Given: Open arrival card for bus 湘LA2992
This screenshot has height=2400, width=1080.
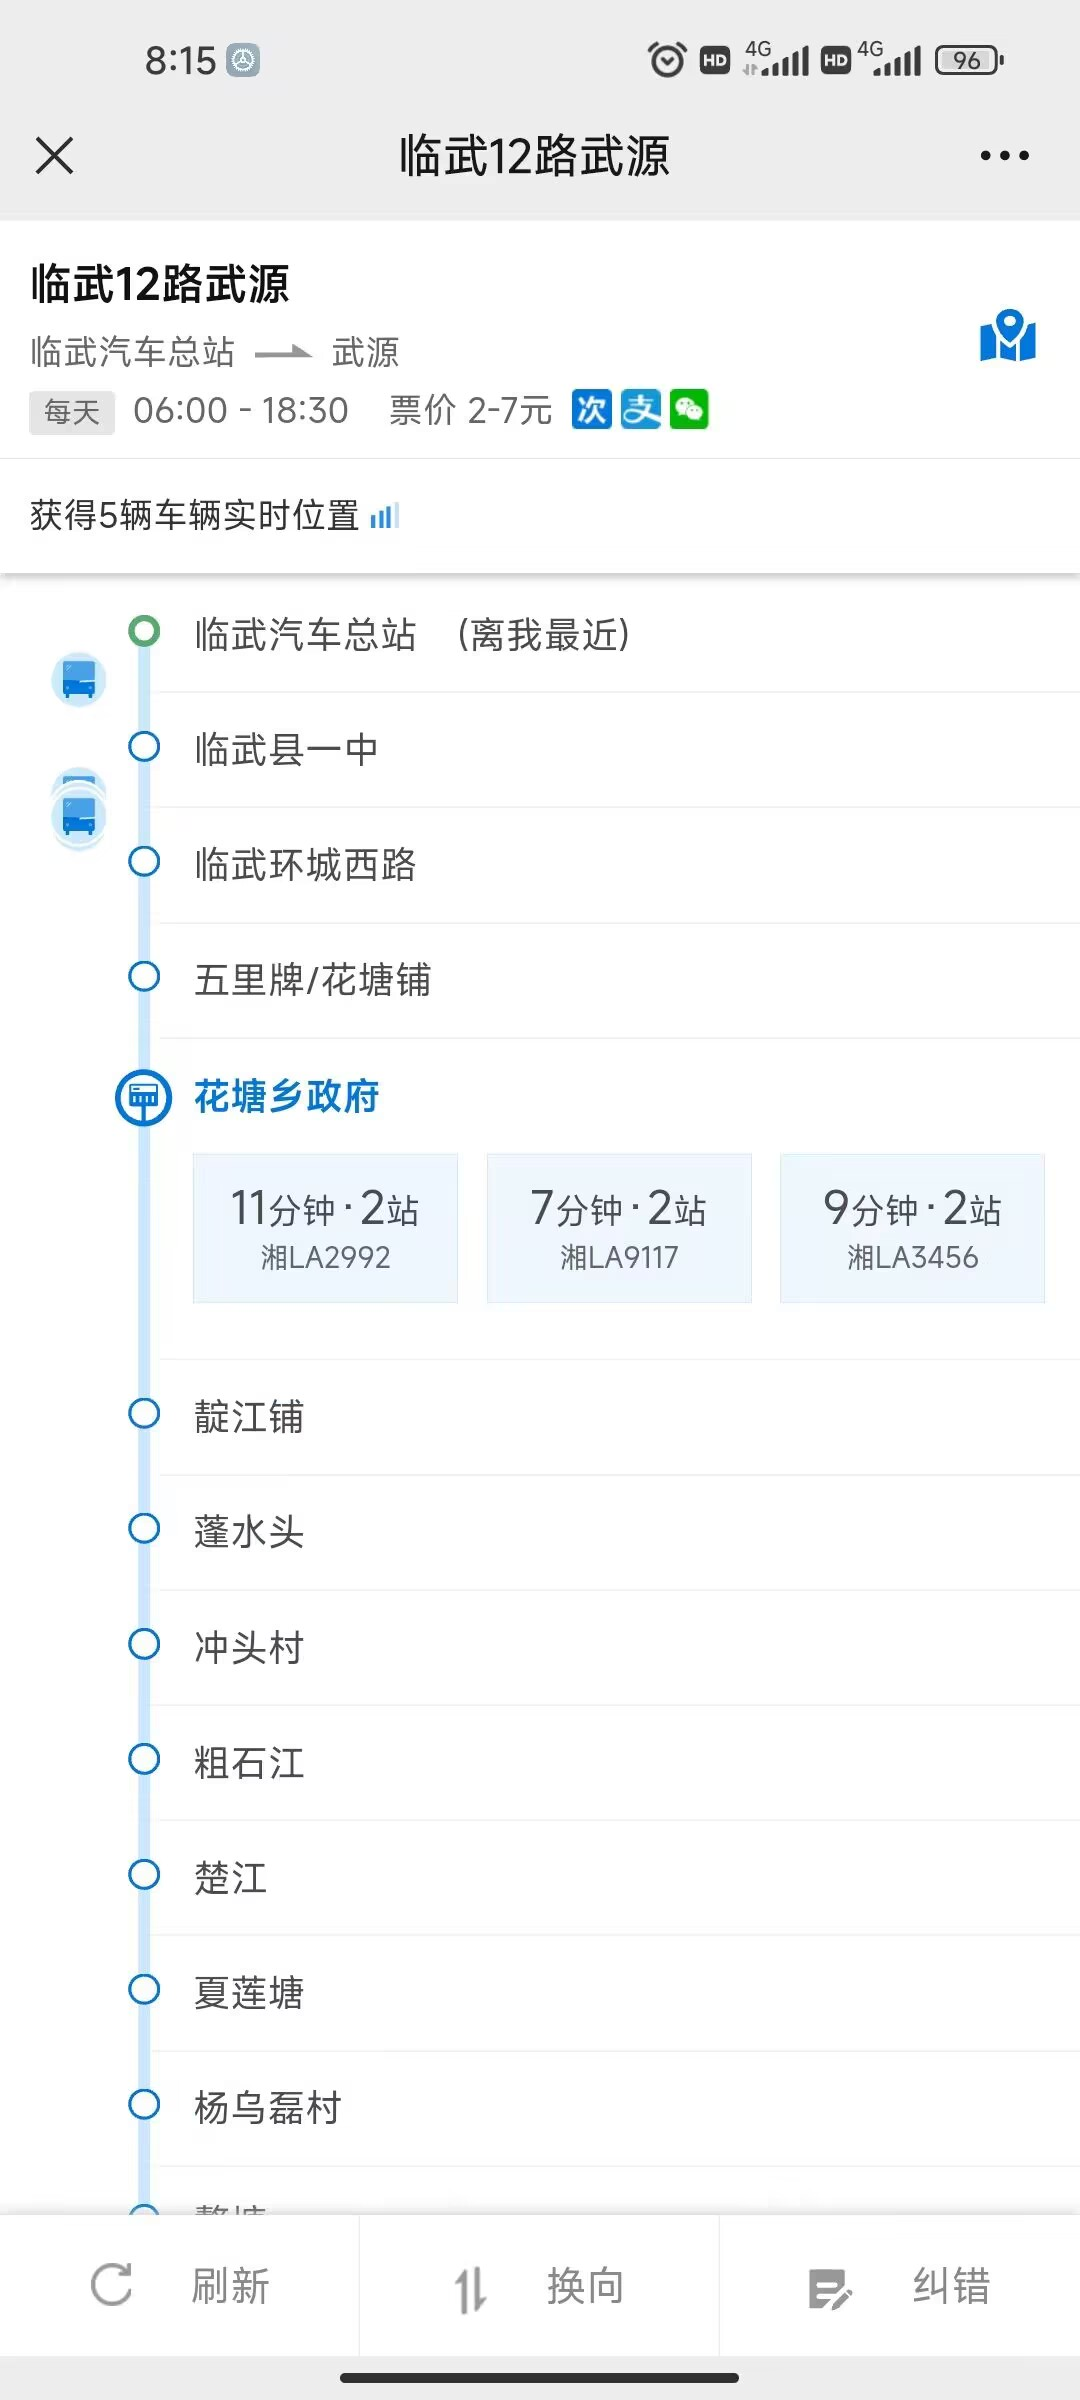Looking at the screenshot, I should [x=325, y=1228].
